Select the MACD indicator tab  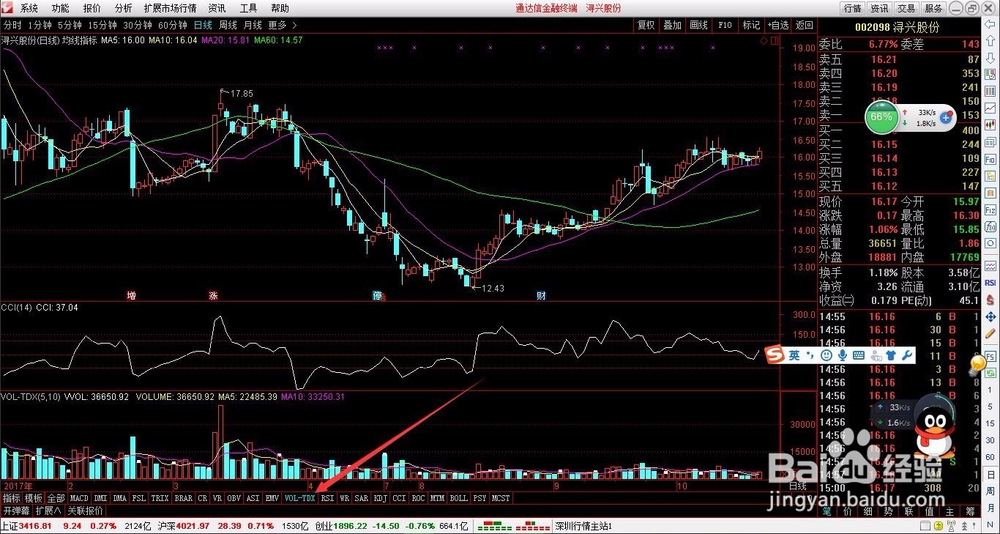(79, 498)
